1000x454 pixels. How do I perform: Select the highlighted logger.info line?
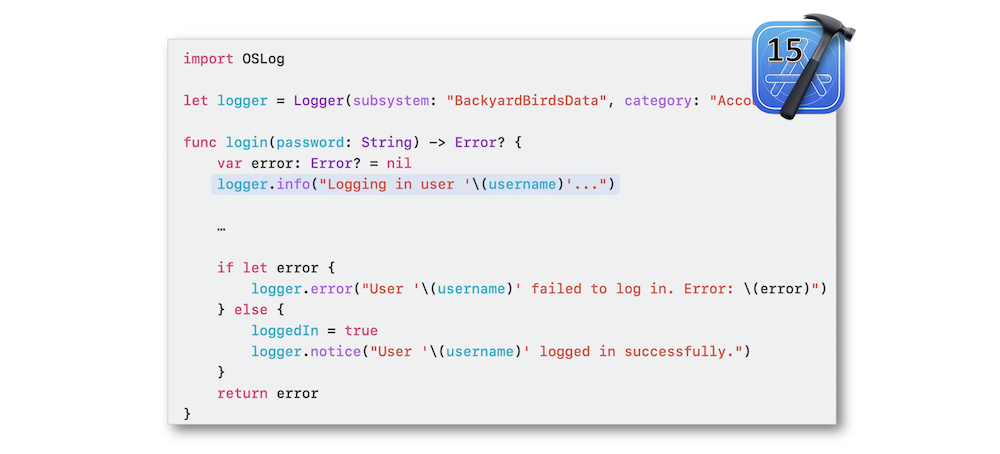click(x=415, y=185)
